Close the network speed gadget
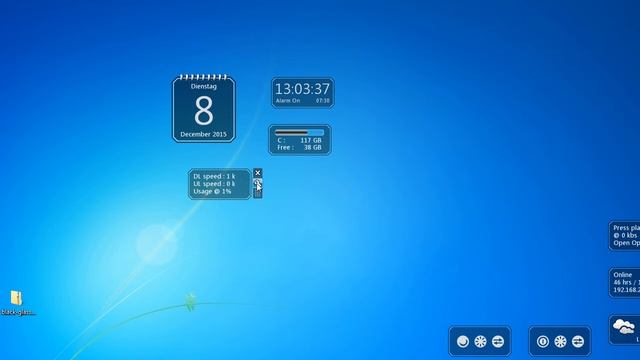640x360 pixels. 258,173
